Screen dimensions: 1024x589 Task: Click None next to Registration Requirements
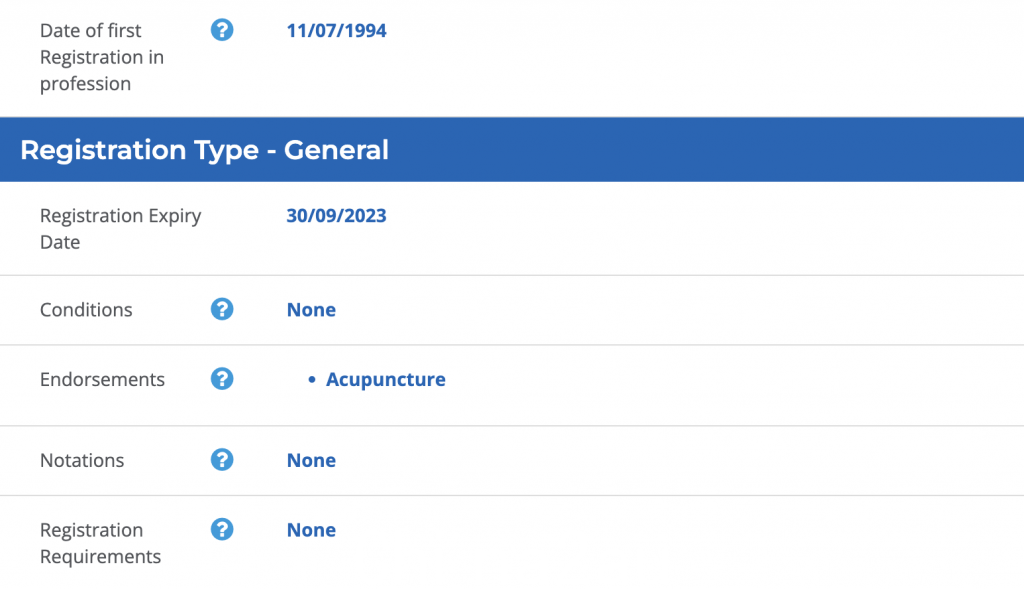coord(311,530)
